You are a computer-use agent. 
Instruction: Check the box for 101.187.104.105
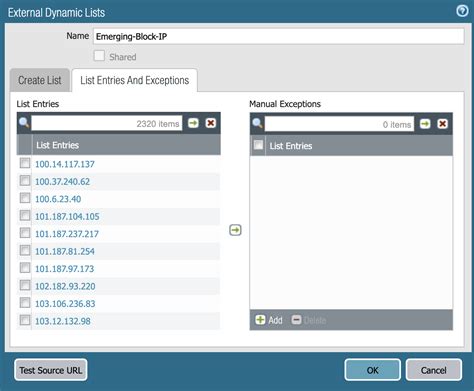point(25,215)
